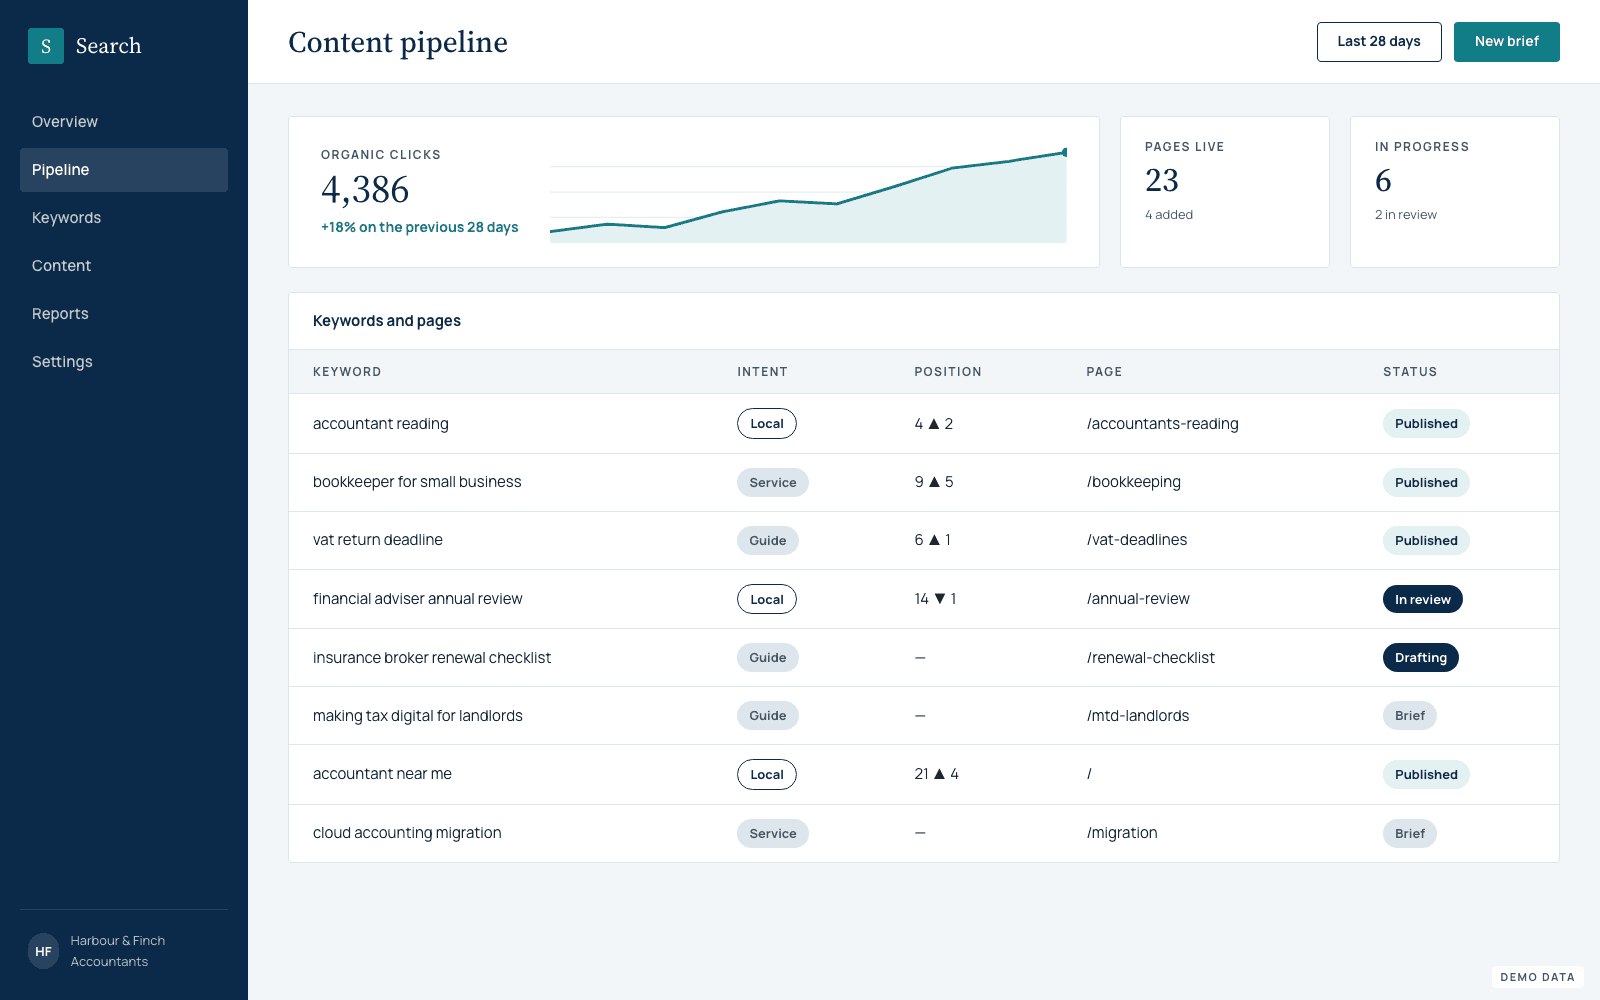
Task: Open the /migration page link
Action: click(1122, 833)
